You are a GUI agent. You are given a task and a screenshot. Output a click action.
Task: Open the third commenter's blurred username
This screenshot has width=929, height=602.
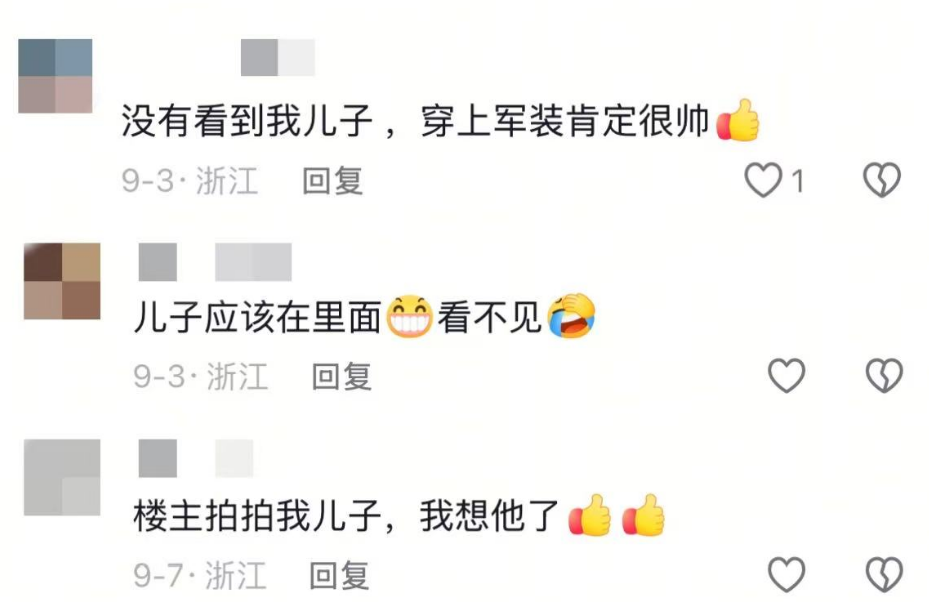[x=196, y=458]
